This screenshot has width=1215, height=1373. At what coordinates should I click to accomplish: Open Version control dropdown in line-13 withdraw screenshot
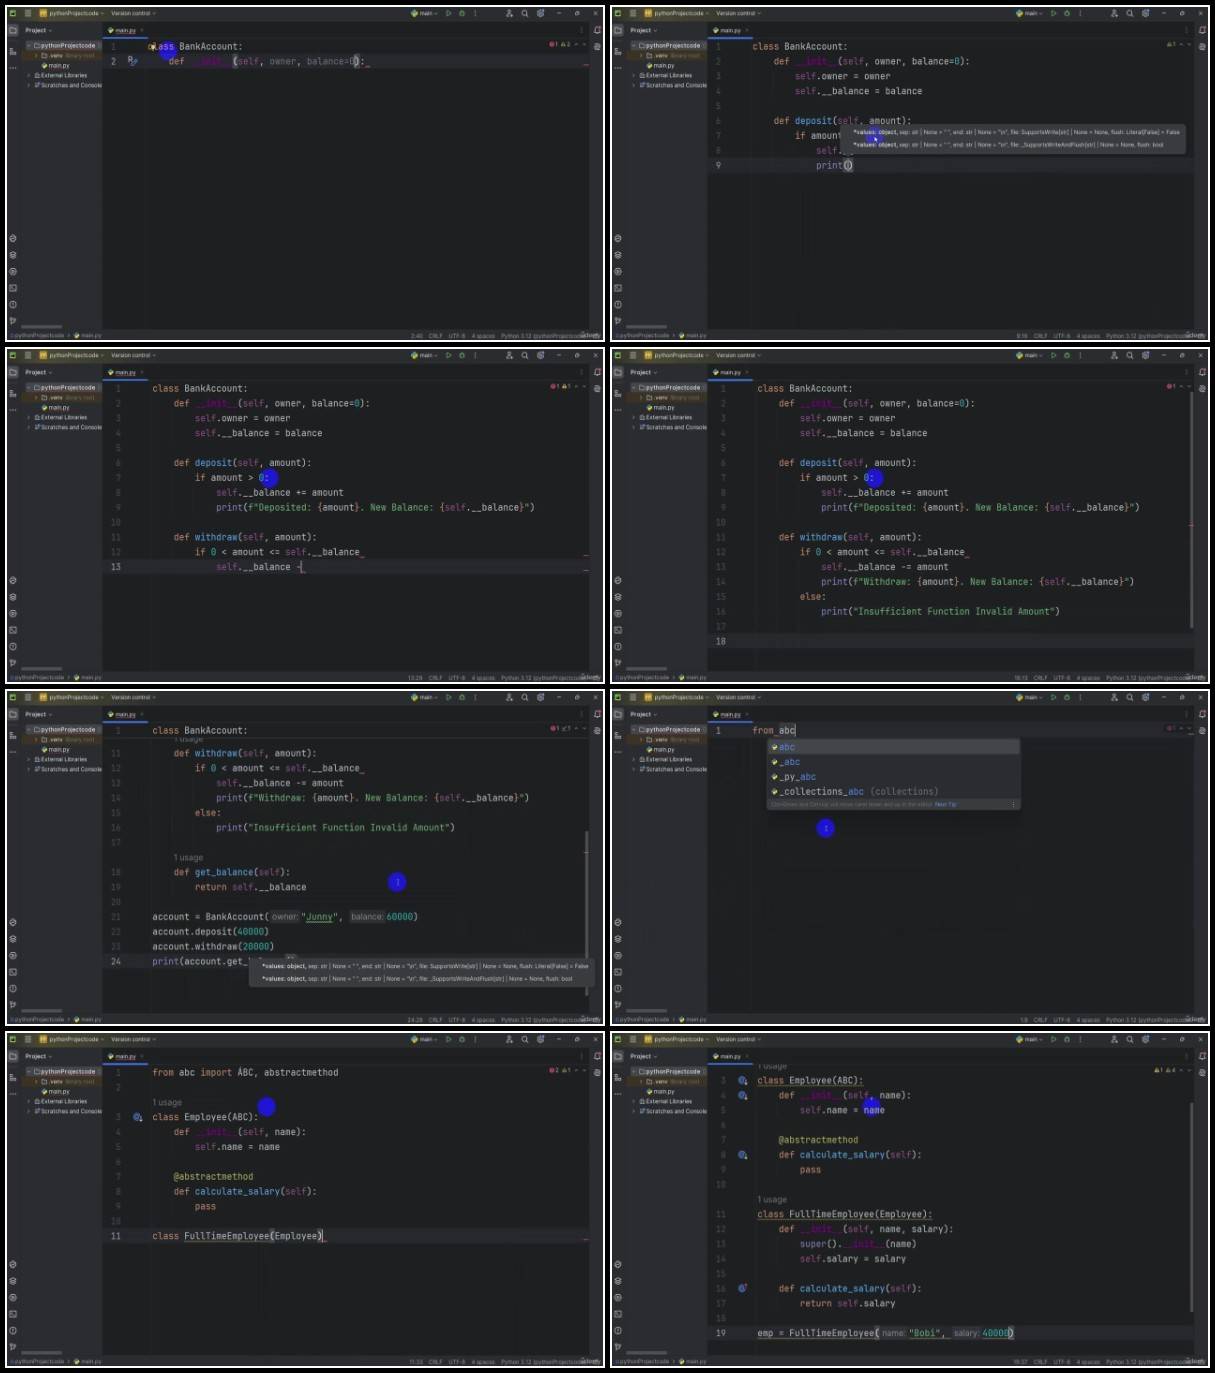pyautogui.click(x=132, y=356)
